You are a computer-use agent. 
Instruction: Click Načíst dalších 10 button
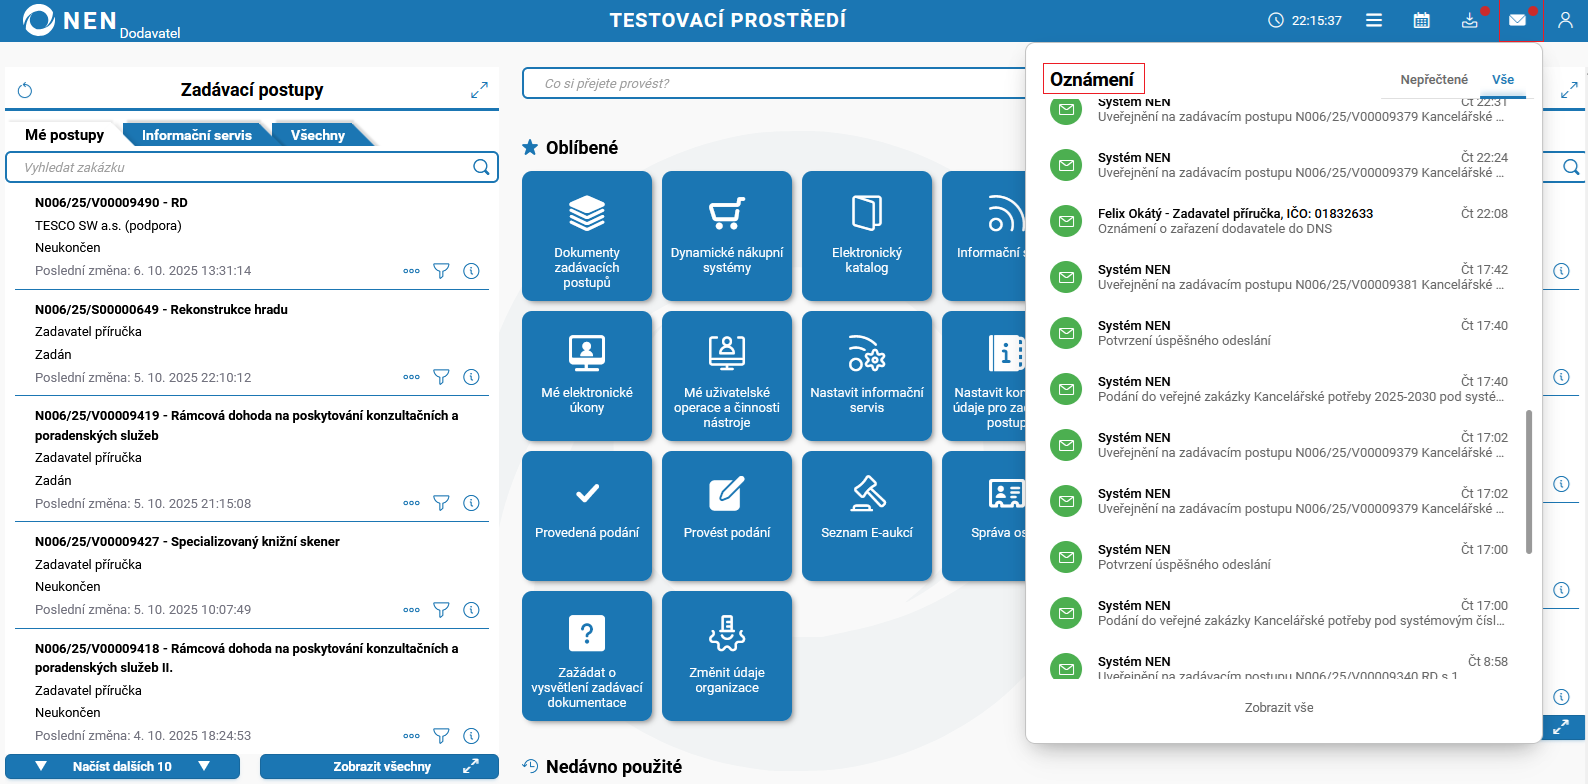pyautogui.click(x=122, y=767)
